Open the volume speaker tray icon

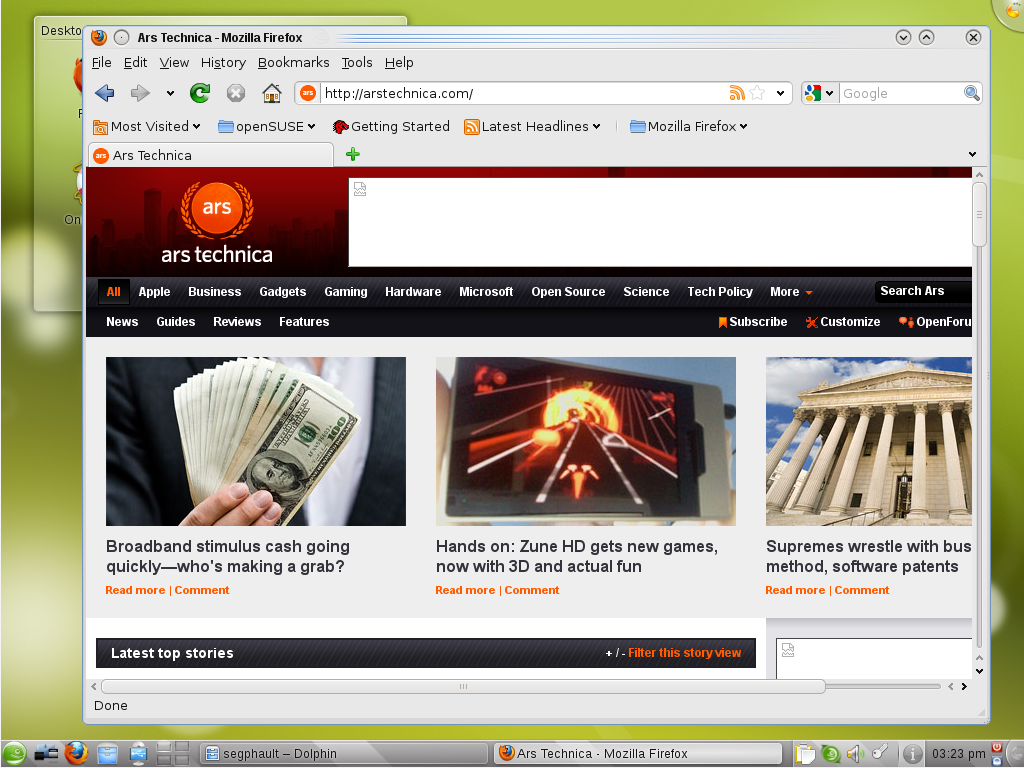pos(855,754)
